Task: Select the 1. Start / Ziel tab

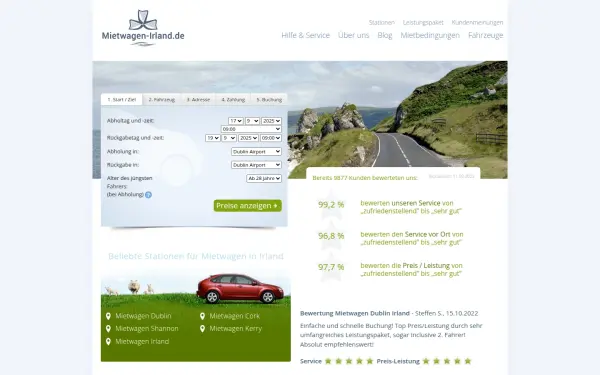Action: 122,99
